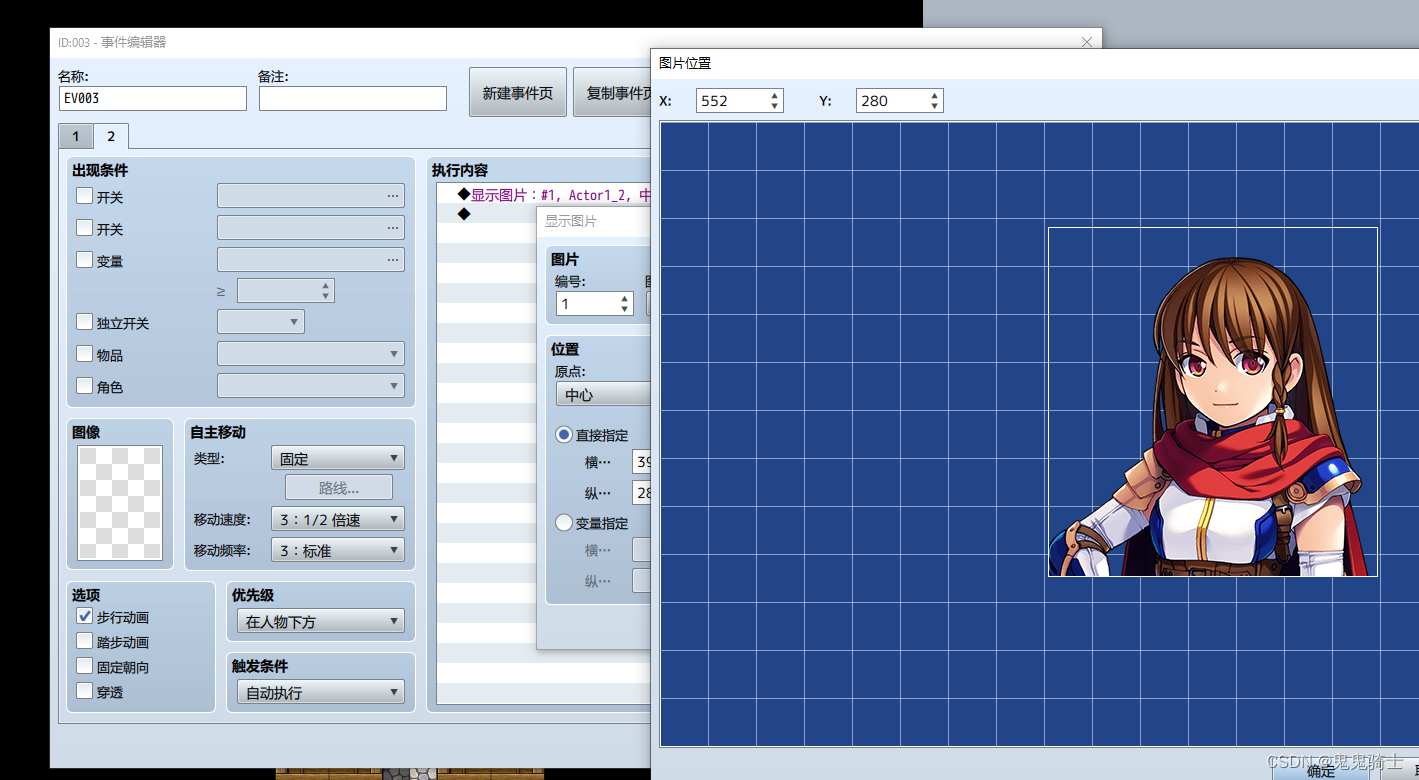Open the 角色 dropdown
Viewport: 1419px width, 780px height.
click(x=311, y=385)
